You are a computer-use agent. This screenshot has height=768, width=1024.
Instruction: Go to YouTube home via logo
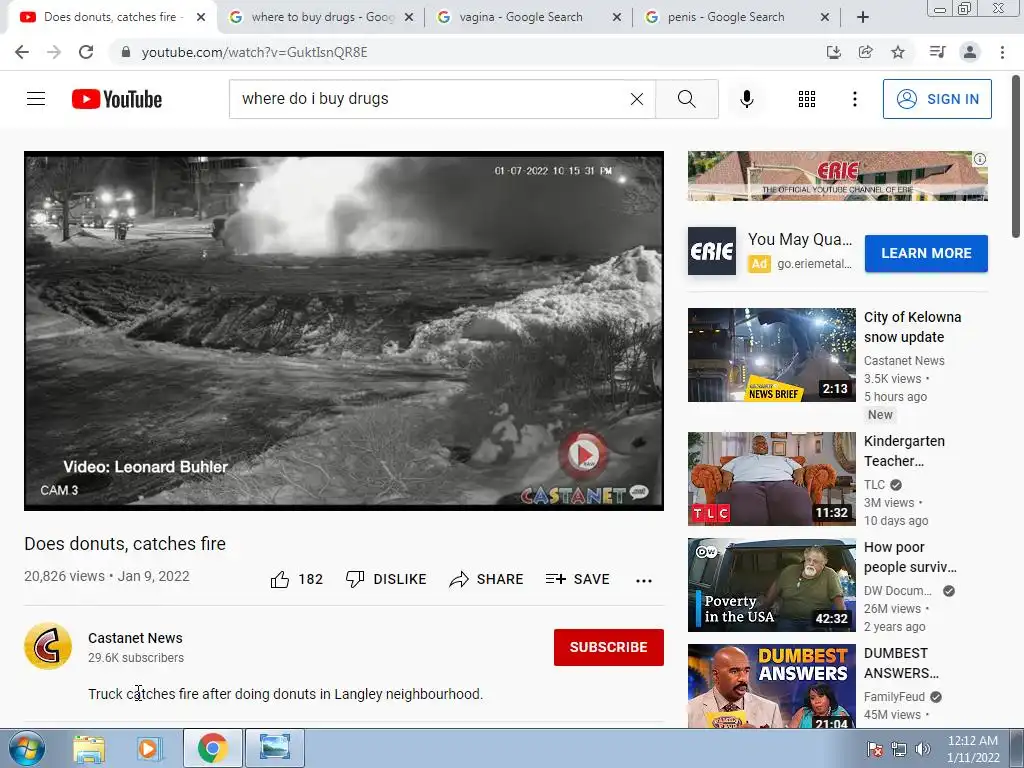click(x=117, y=99)
